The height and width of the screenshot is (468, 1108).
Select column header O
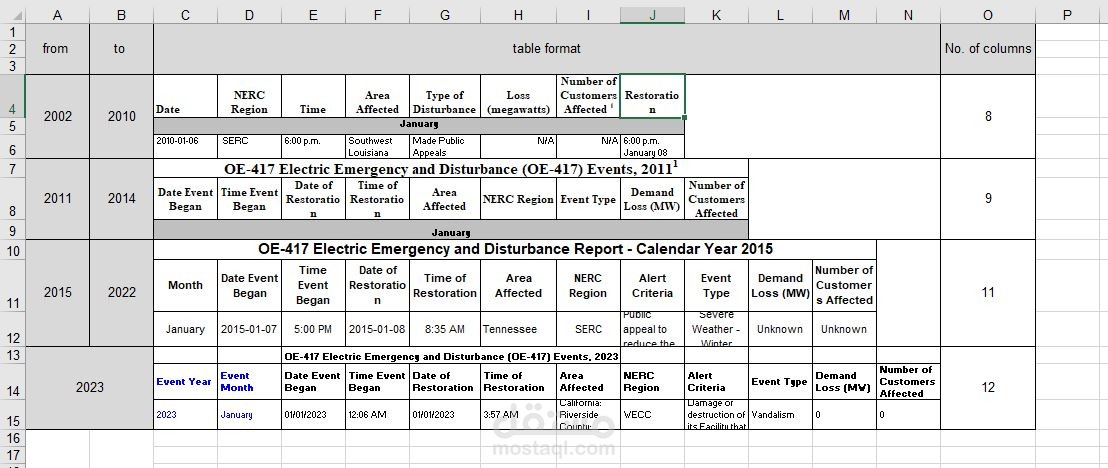987,15
